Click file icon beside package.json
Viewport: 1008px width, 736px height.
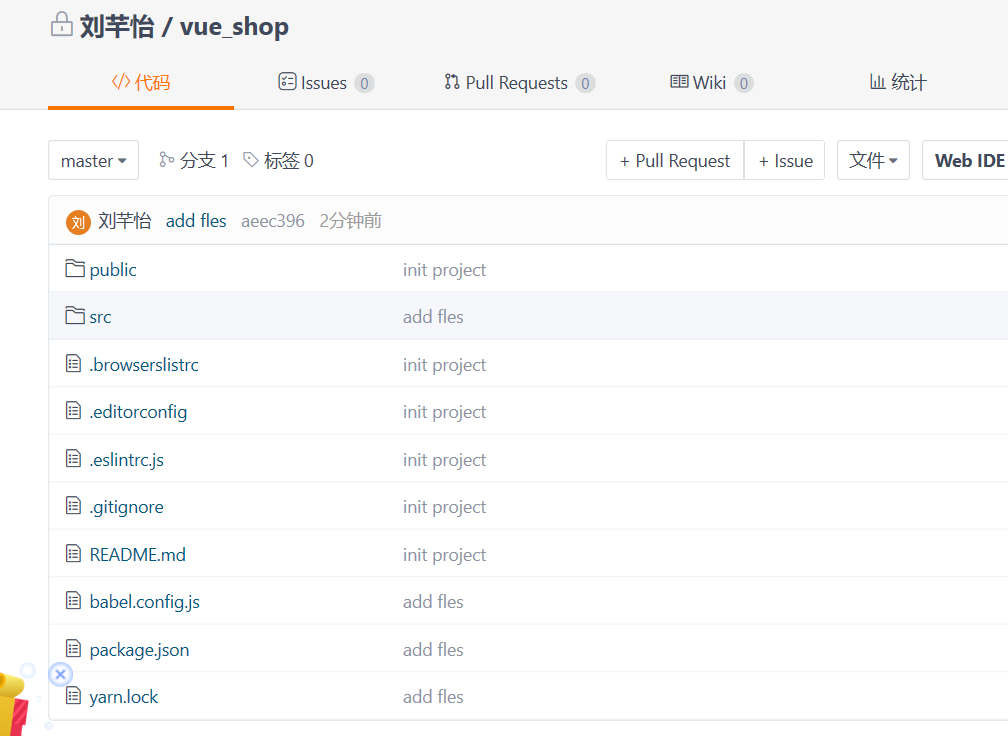point(73,648)
